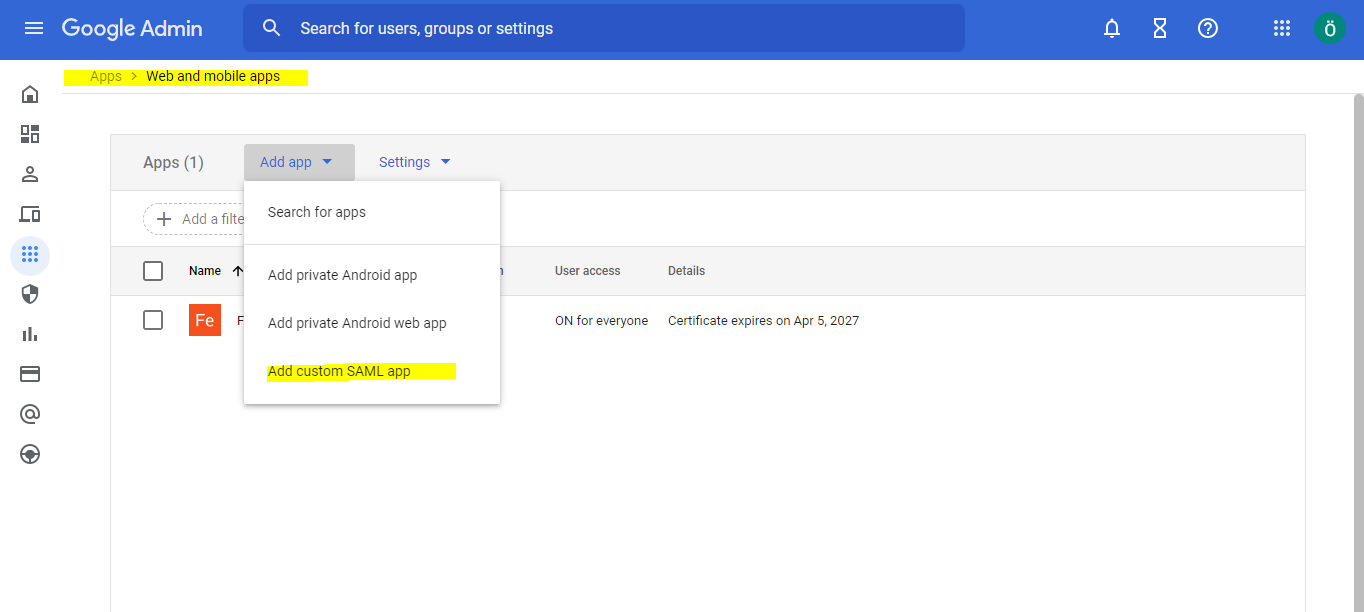Click the Google Admin logo

(132, 28)
